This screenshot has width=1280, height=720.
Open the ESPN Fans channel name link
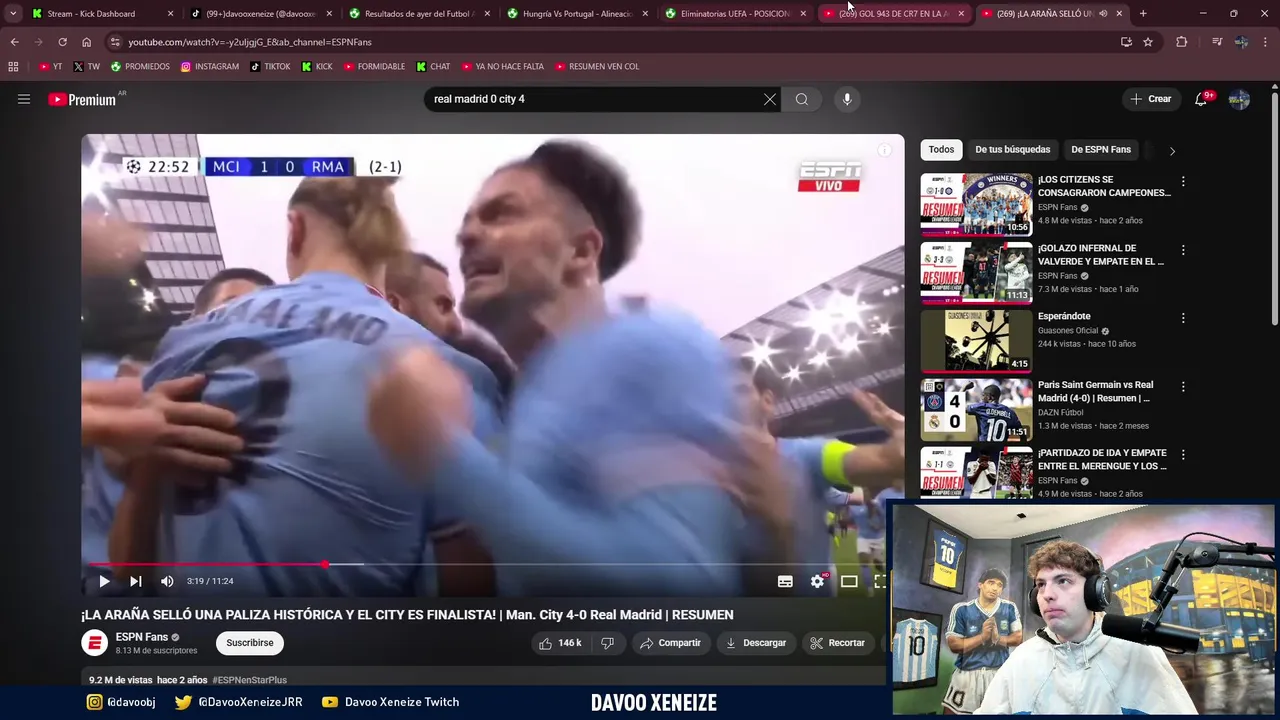tap(141, 637)
